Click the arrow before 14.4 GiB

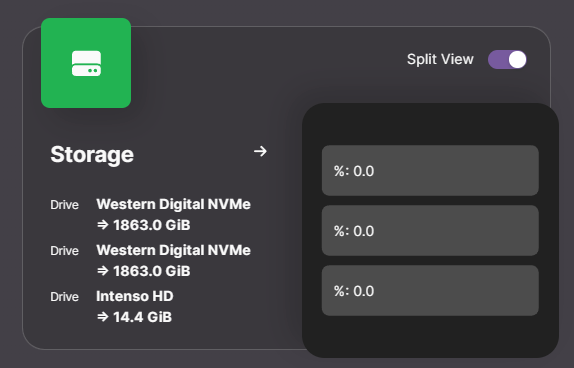[103, 317]
